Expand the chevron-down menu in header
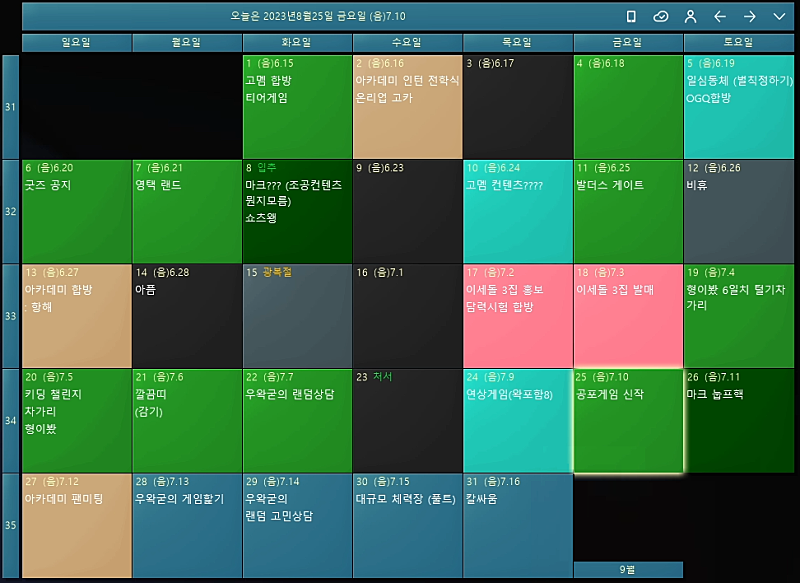Image resolution: width=800 pixels, height=583 pixels. (x=779, y=16)
